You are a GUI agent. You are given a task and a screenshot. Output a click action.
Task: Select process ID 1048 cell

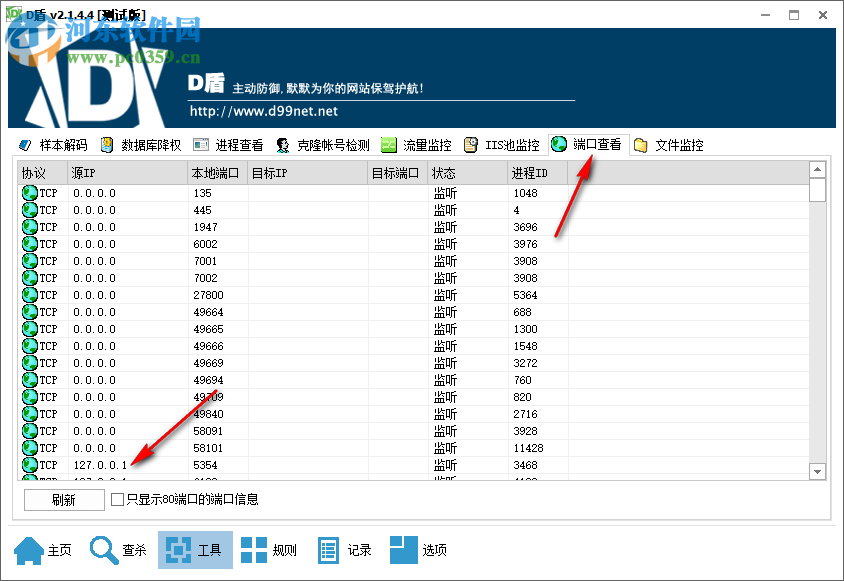point(525,193)
